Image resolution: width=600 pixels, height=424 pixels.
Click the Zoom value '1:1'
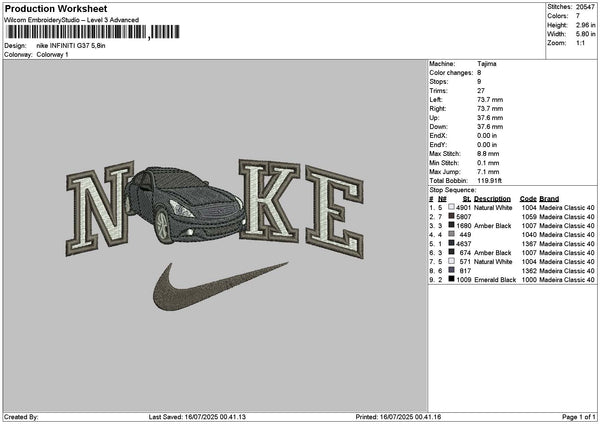(x=580, y=43)
